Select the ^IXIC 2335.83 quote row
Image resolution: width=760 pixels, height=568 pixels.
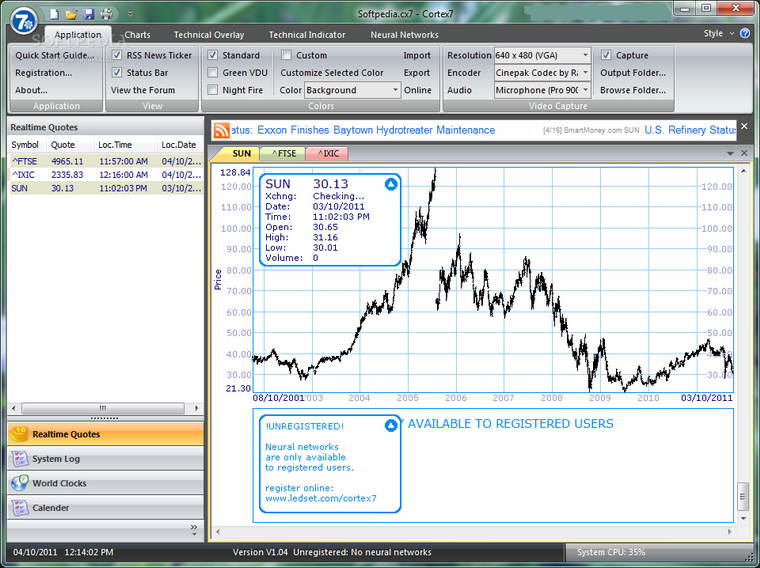click(106, 174)
